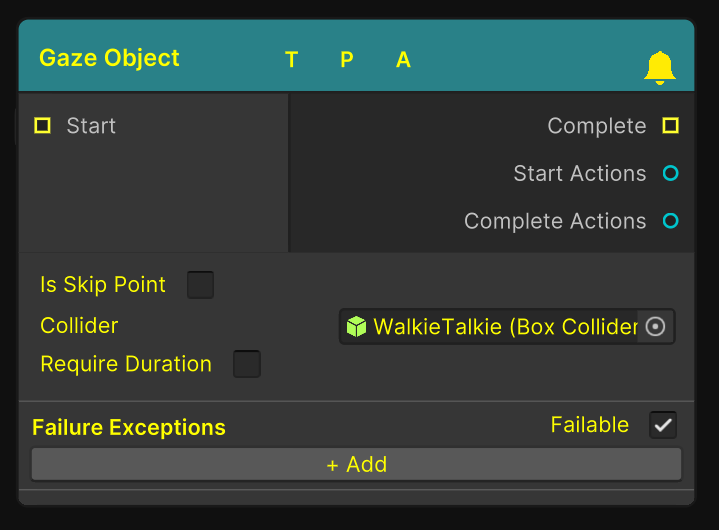Viewport: 719px width, 530px height.
Task: Enable the Is Skip Point checkbox
Action: pos(200,285)
